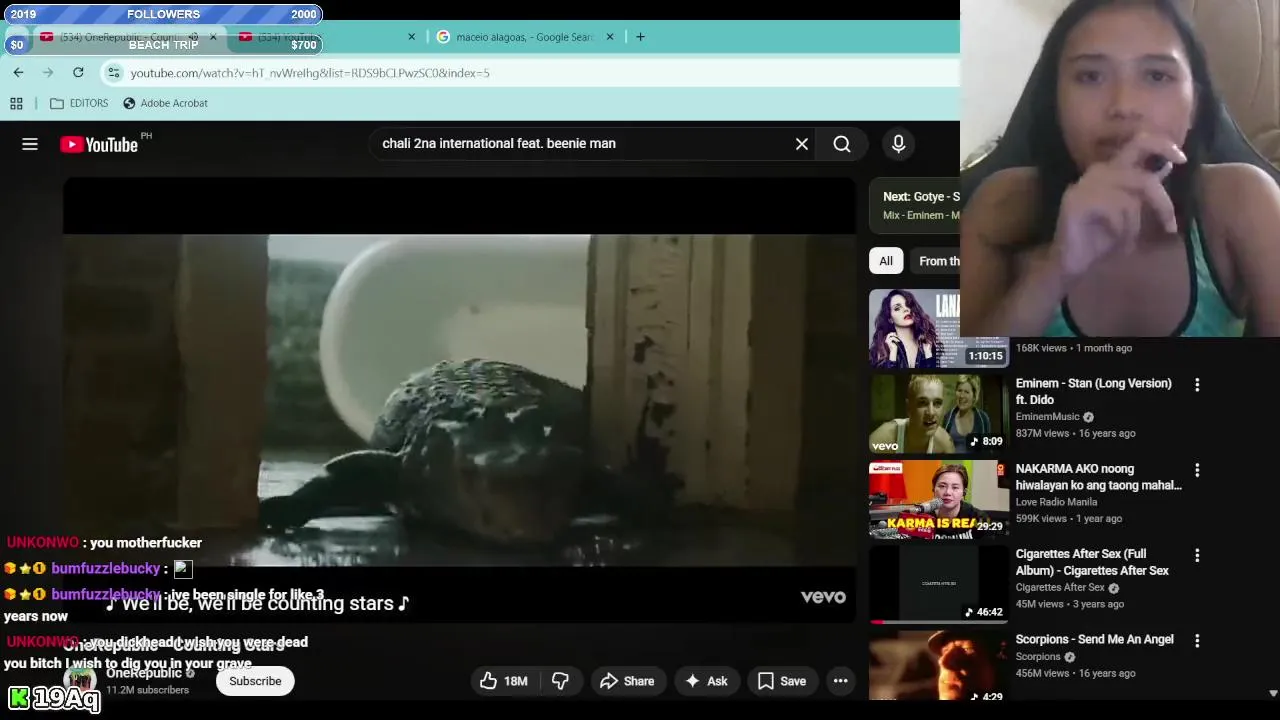Click the vevo logo on the video
Screen dimensions: 1280x720
[x=823, y=597]
